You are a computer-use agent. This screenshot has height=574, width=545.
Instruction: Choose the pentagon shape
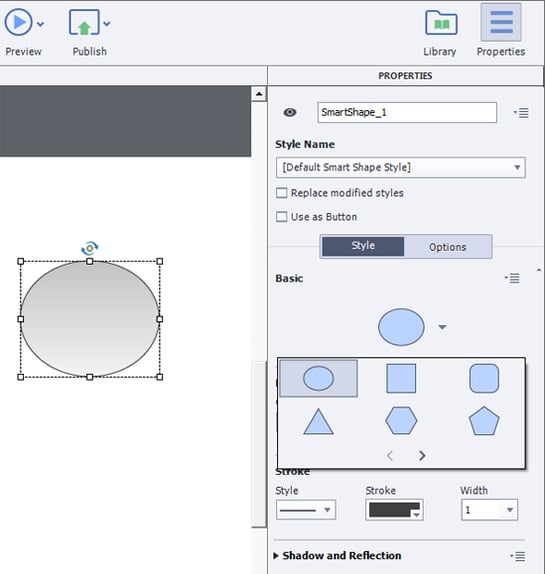pos(484,421)
